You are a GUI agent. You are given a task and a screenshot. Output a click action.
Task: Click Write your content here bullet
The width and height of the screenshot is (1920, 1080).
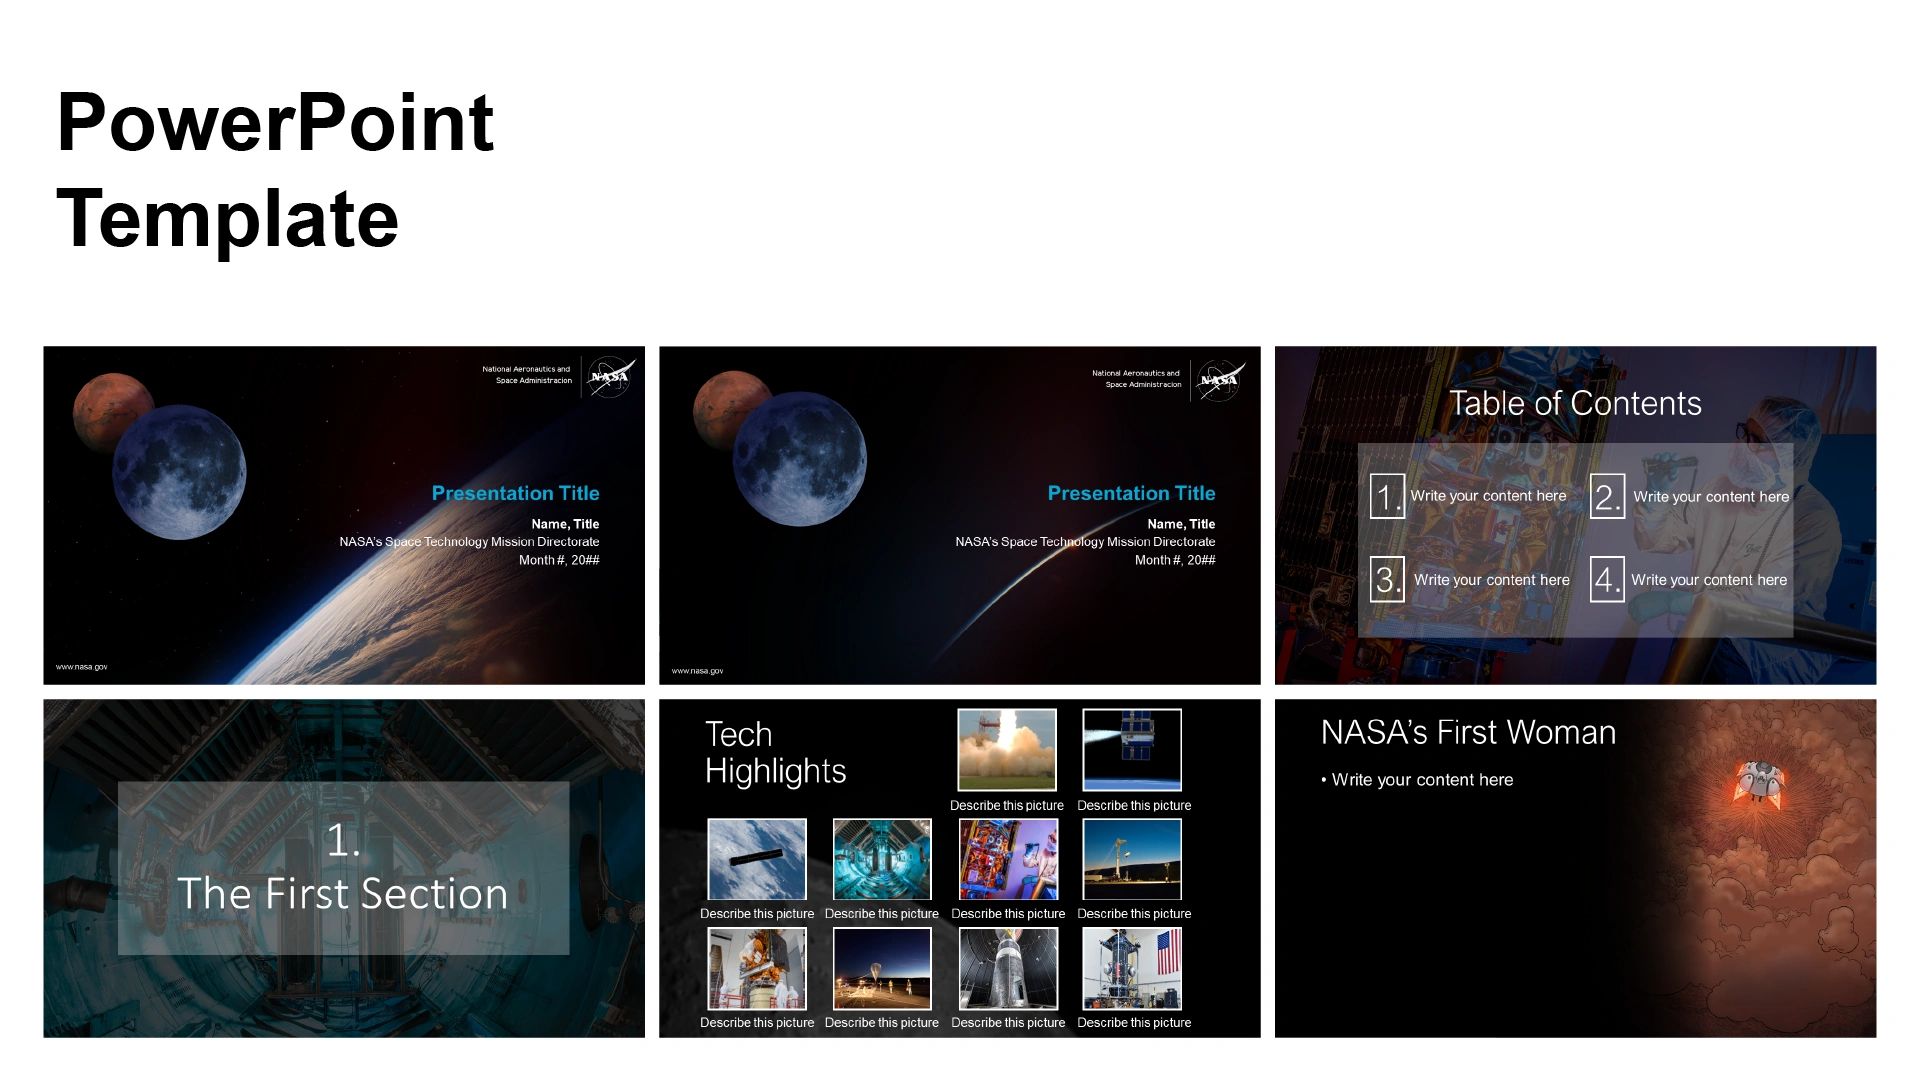1421,780
